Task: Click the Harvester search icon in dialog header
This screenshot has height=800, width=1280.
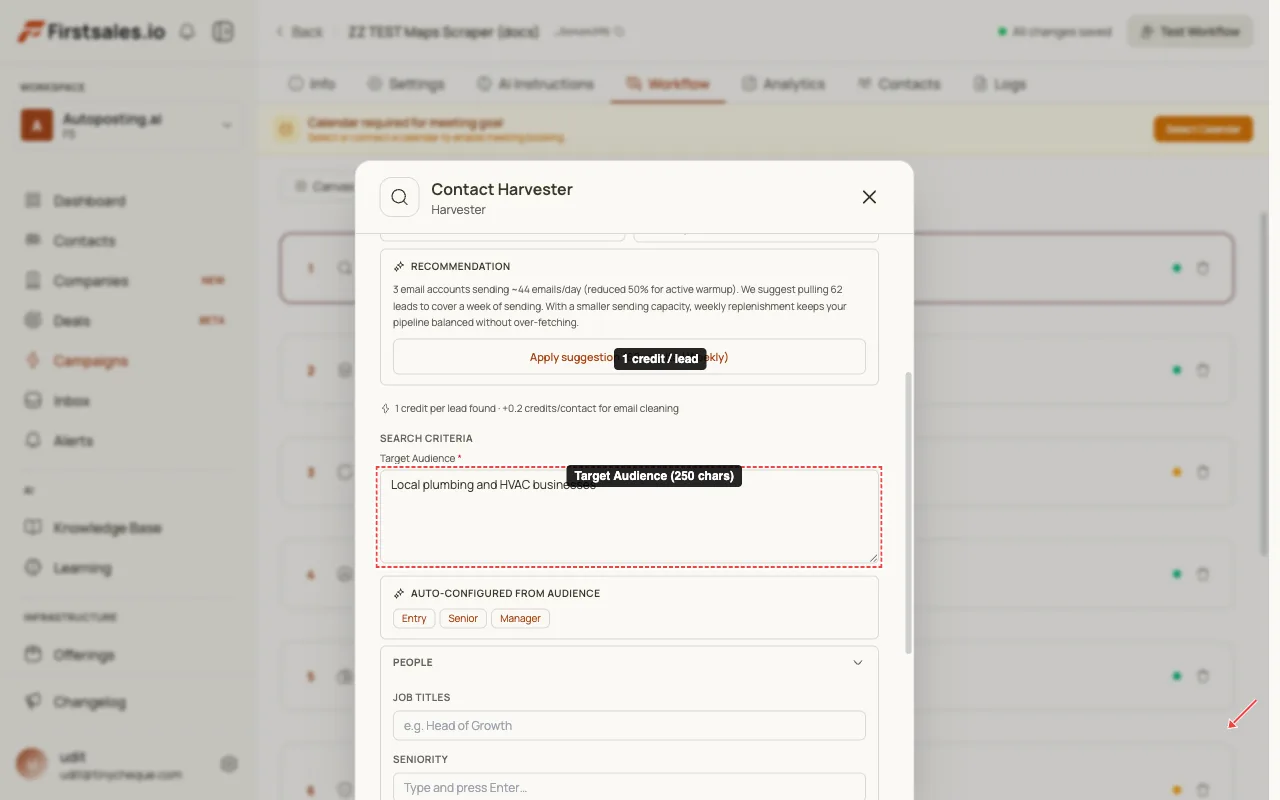Action: [x=399, y=197]
